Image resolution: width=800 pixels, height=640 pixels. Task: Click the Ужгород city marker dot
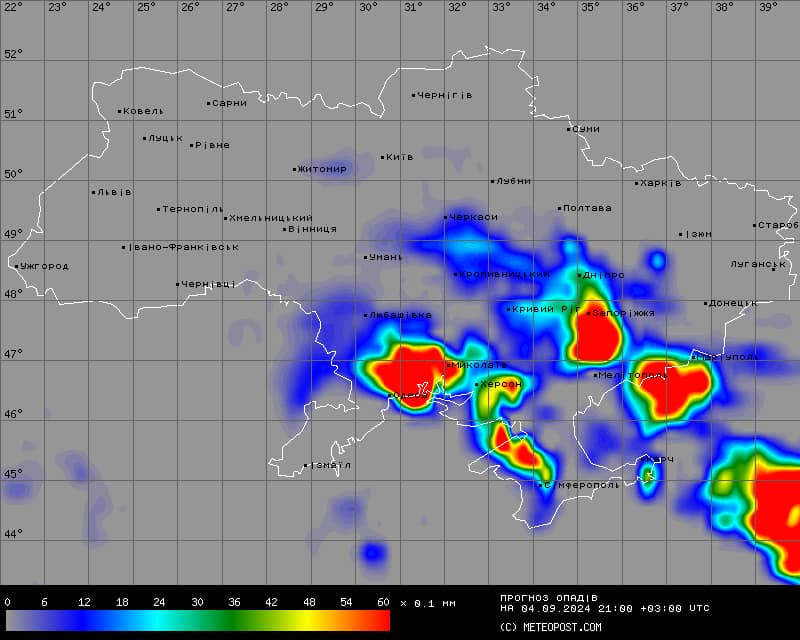coord(17,266)
